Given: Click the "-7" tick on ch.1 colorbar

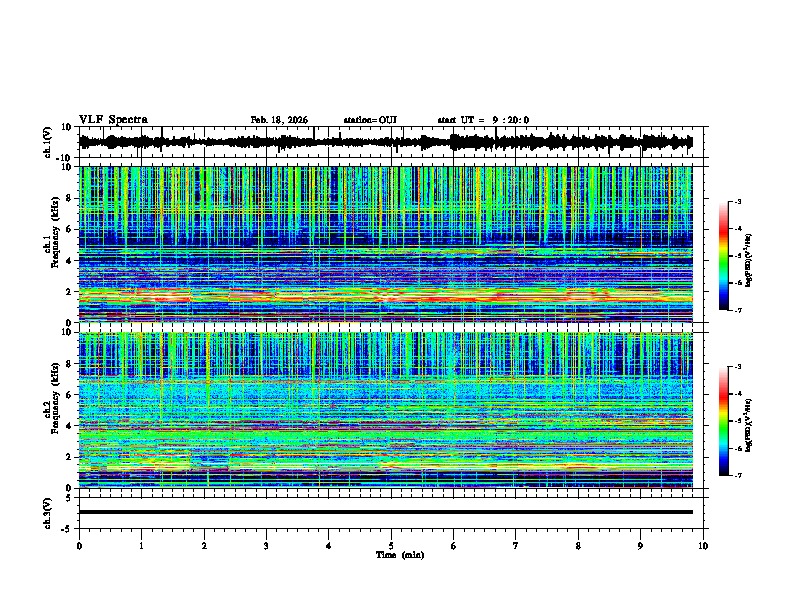Looking at the screenshot, I should pyautogui.click(x=737, y=310).
